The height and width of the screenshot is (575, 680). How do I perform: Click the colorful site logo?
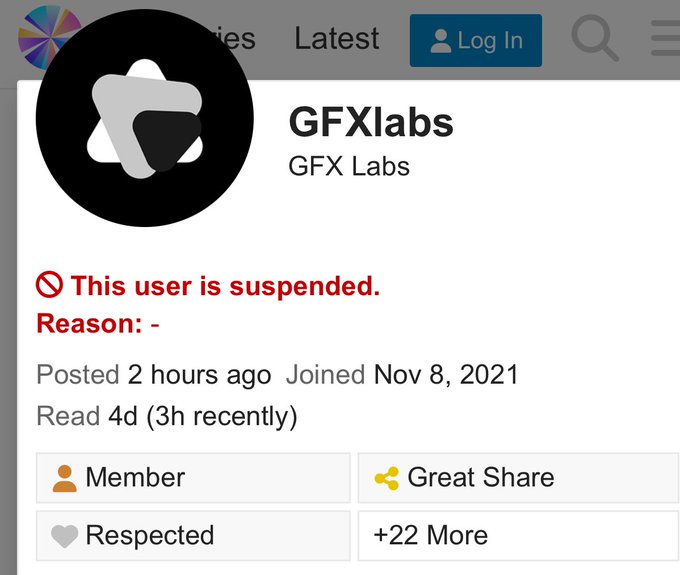click(40, 30)
